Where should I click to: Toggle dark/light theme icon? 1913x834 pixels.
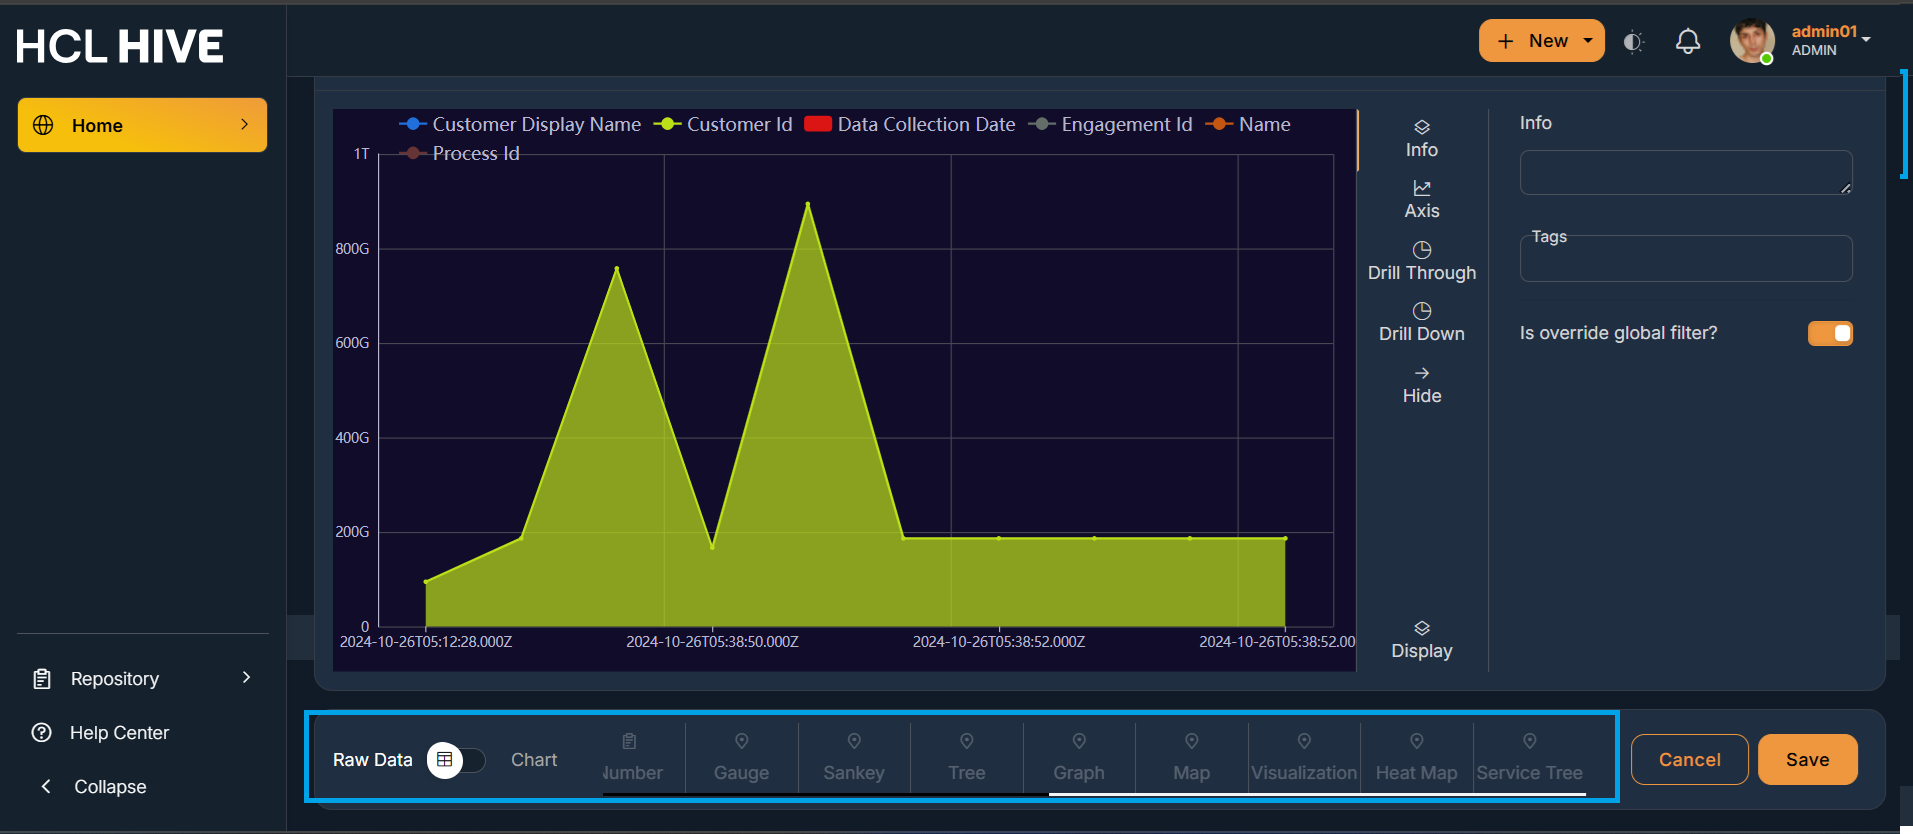click(x=1633, y=42)
